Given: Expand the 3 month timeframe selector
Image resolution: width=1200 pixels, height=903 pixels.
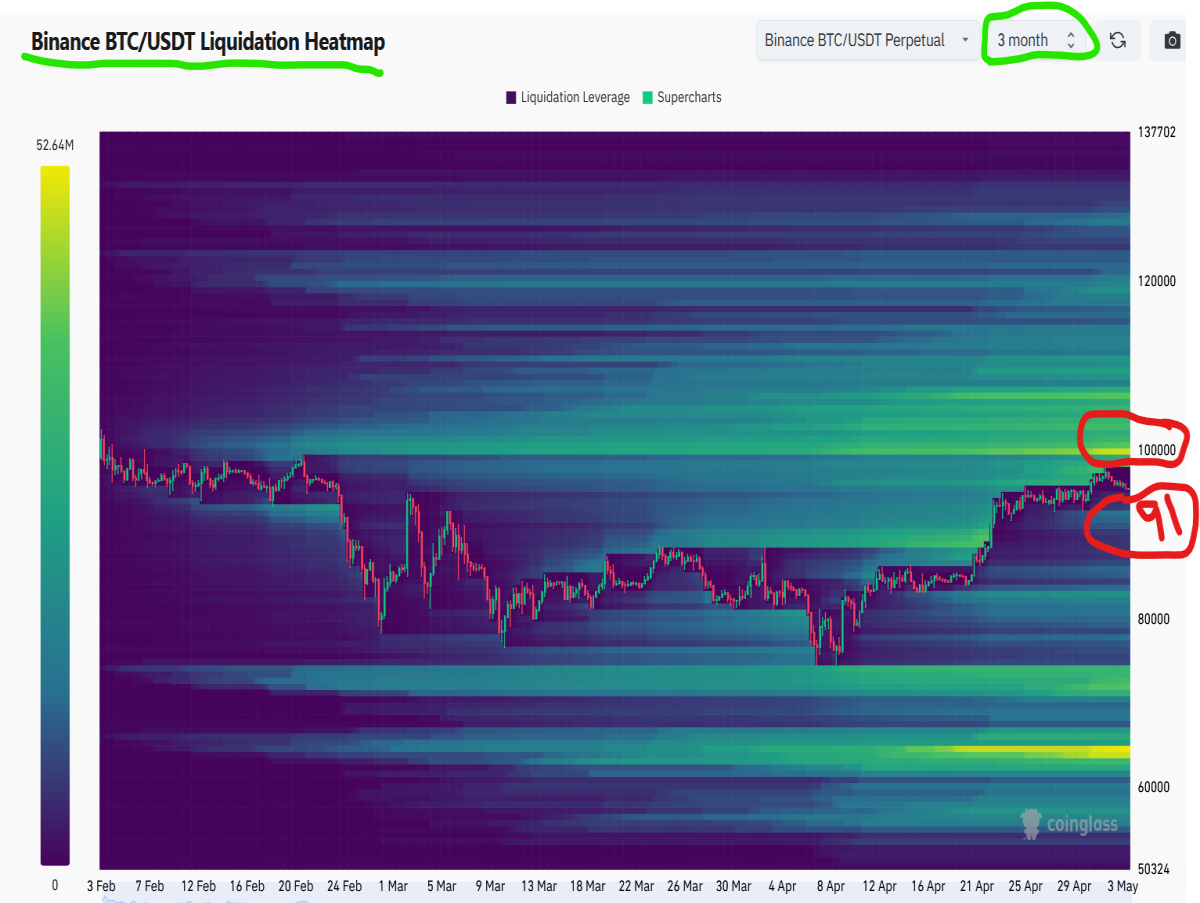Looking at the screenshot, I should 1034,40.
